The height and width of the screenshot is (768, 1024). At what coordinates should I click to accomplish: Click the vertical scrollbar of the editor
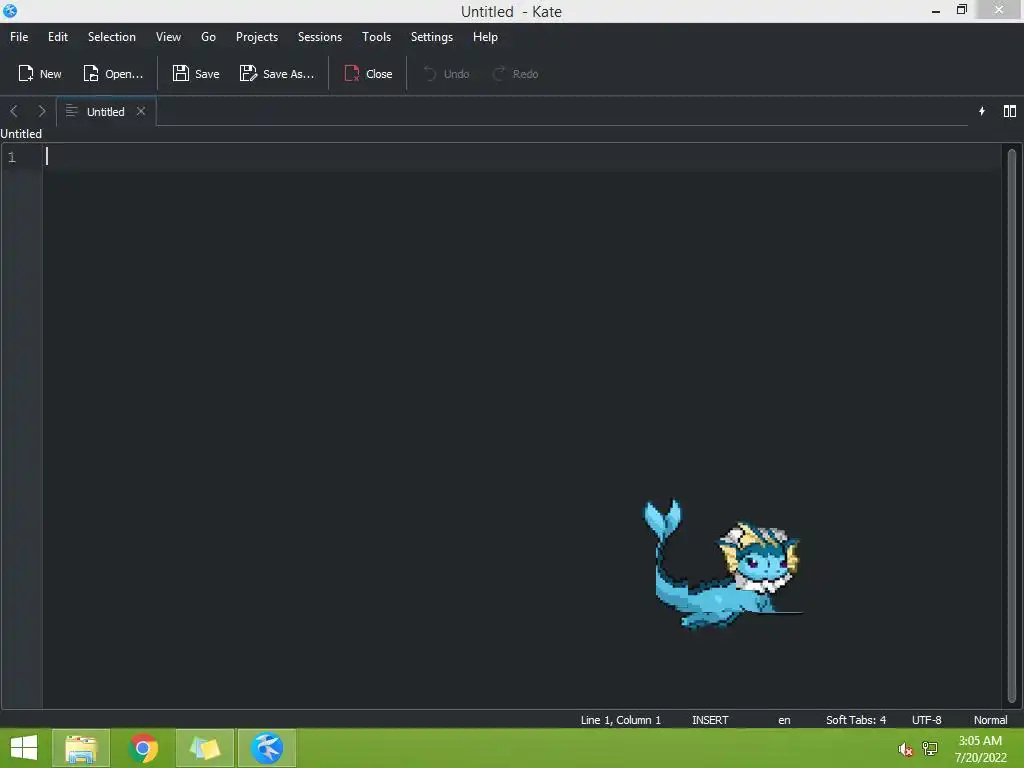[x=1012, y=426]
